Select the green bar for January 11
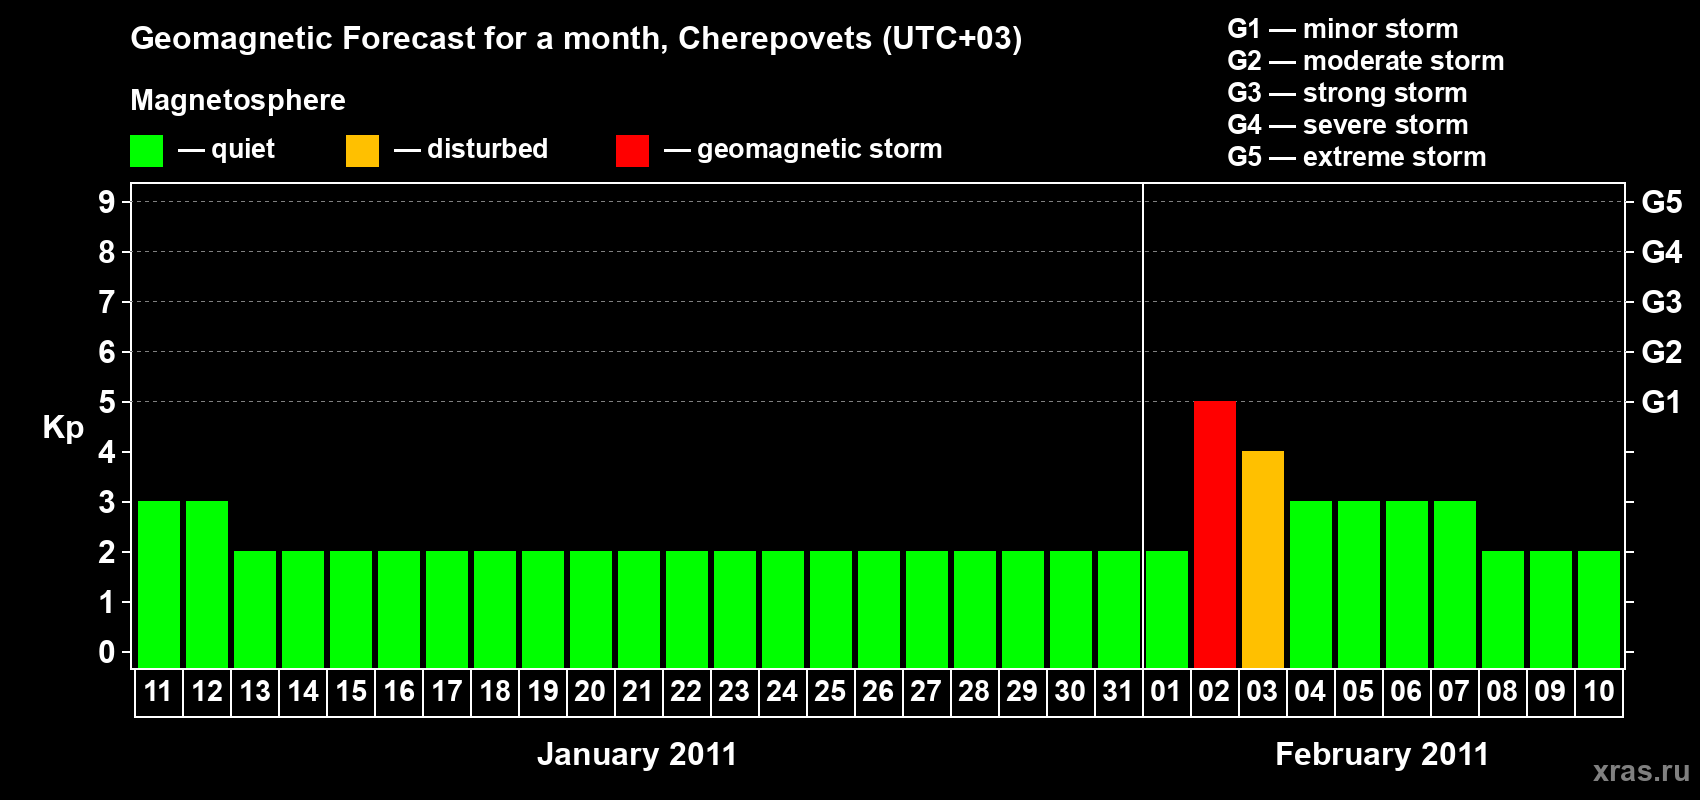 [x=159, y=584]
